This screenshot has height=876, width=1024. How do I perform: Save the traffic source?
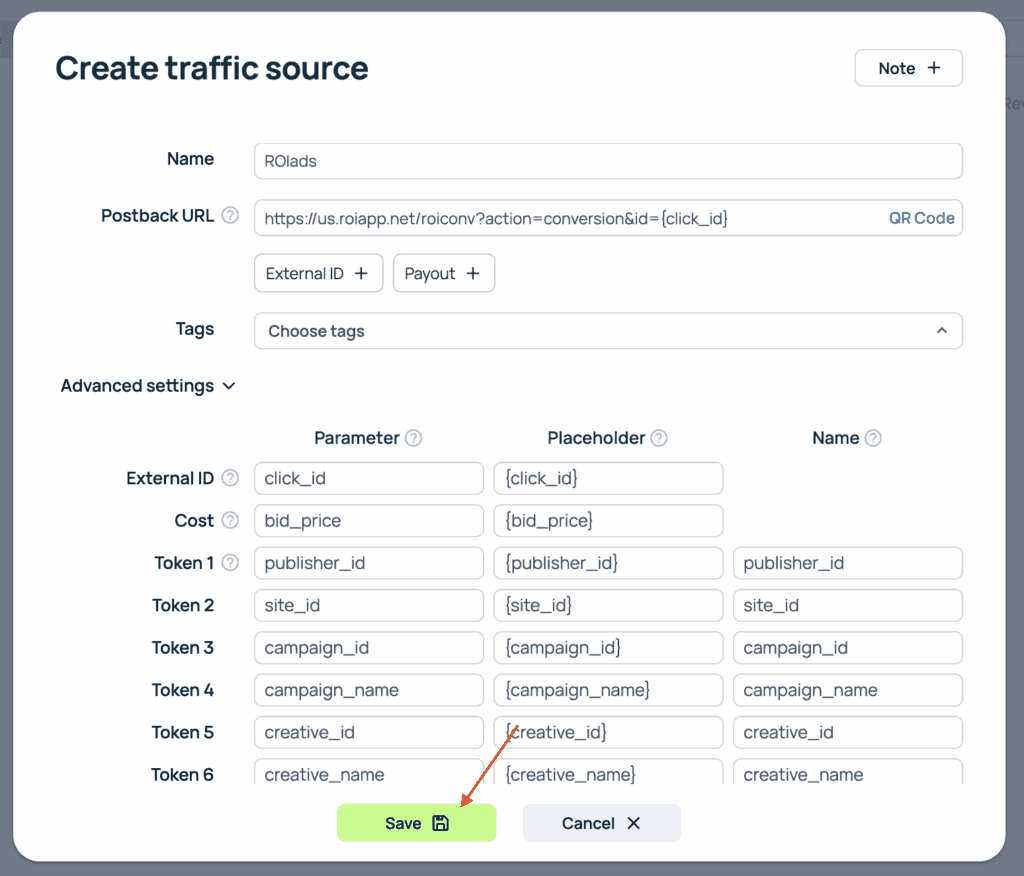click(416, 823)
